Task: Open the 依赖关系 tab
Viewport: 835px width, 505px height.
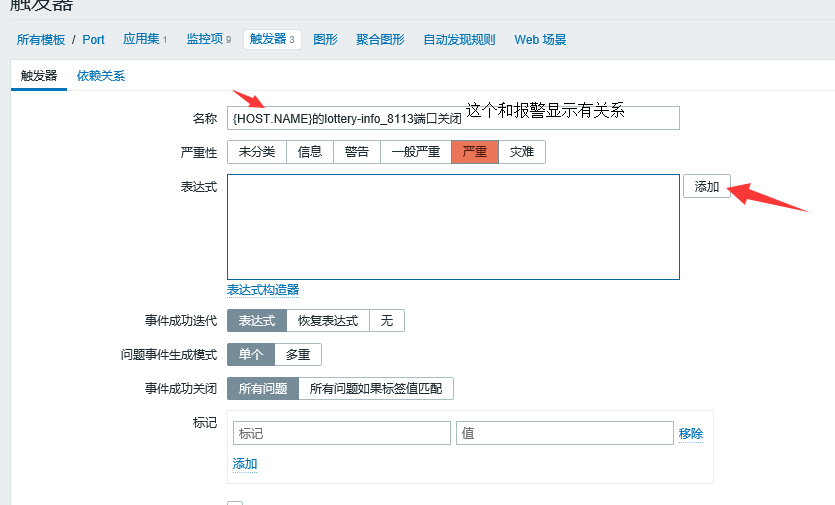Action: tap(101, 76)
